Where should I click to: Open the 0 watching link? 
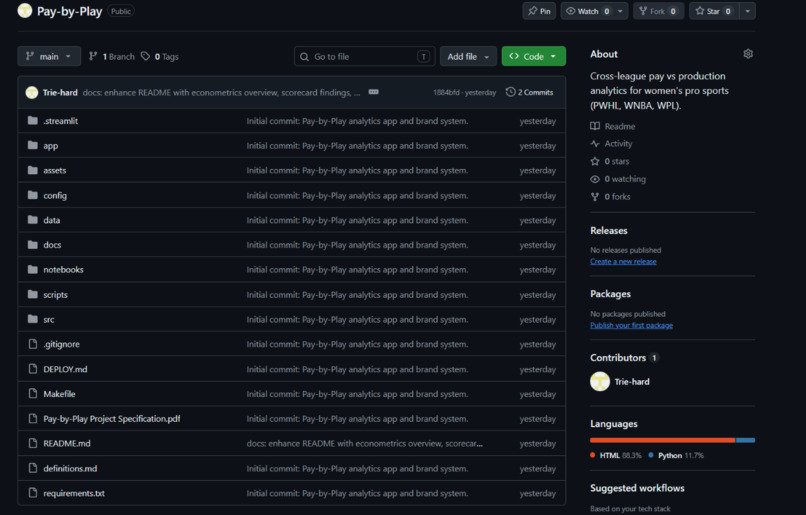(618, 179)
